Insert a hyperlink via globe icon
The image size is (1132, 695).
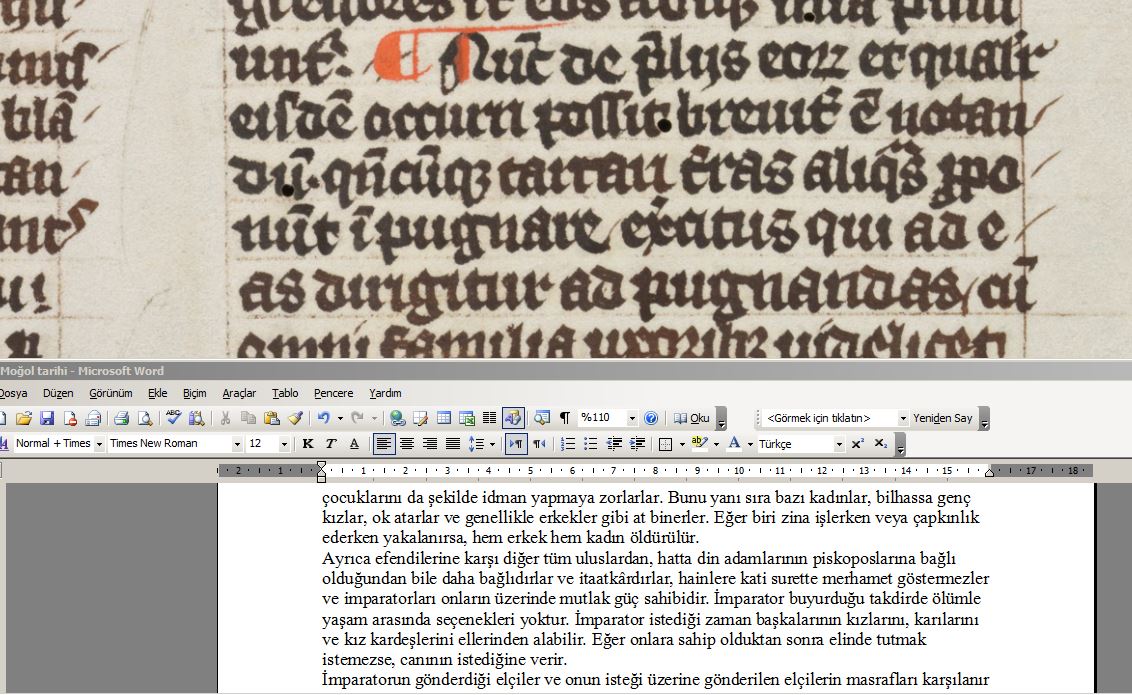pyautogui.click(x=397, y=418)
